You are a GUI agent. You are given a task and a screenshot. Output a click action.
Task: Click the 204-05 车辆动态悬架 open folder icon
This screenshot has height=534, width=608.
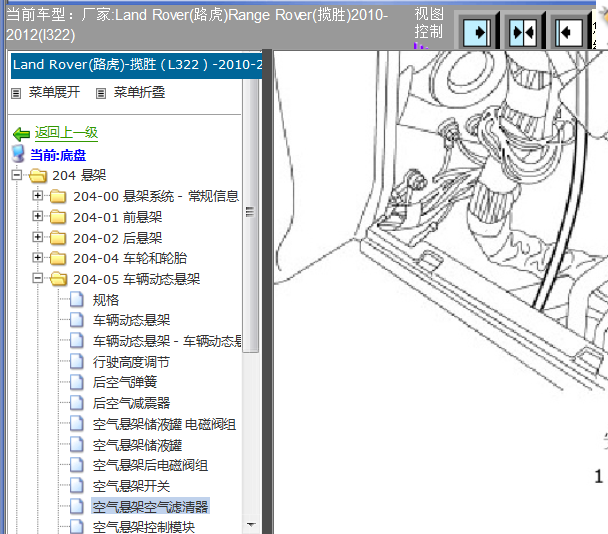(x=59, y=278)
